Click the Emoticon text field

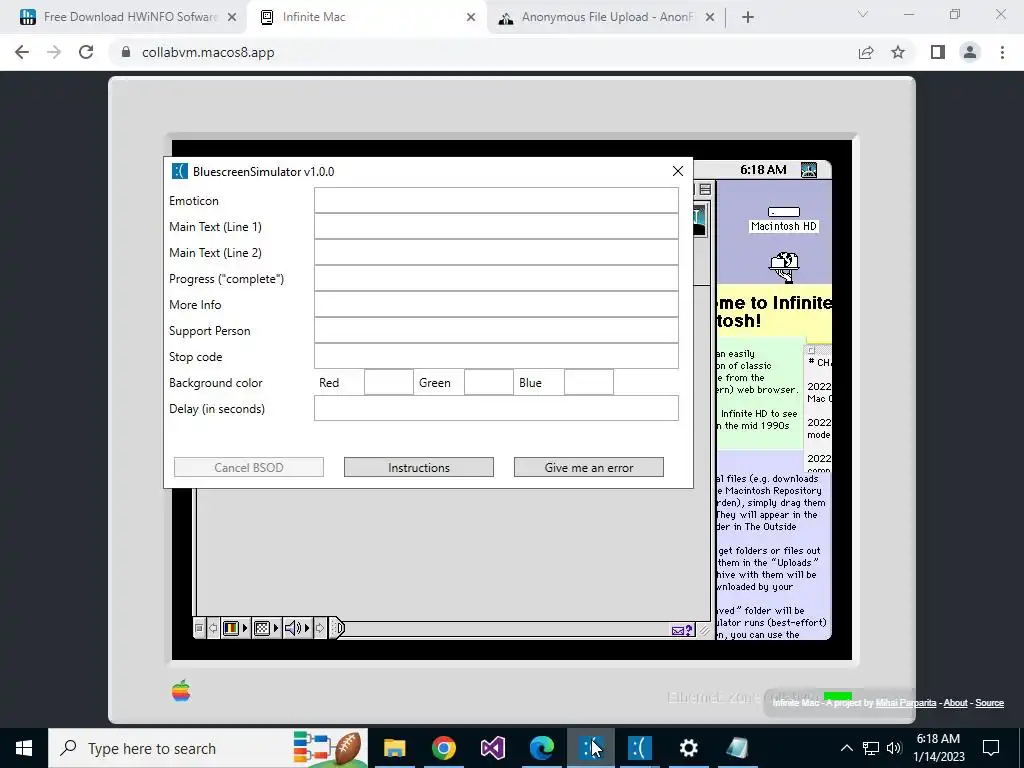point(496,200)
